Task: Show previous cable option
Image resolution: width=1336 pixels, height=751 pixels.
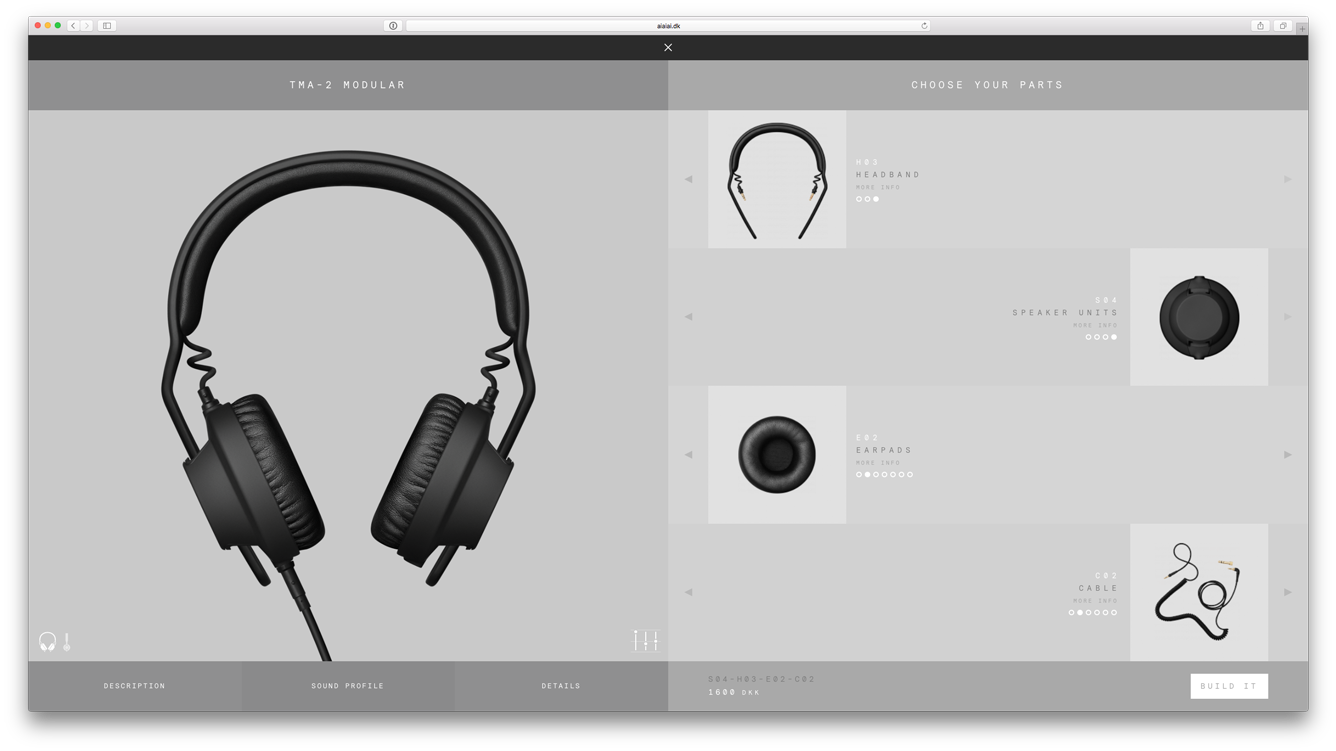Action: click(688, 592)
